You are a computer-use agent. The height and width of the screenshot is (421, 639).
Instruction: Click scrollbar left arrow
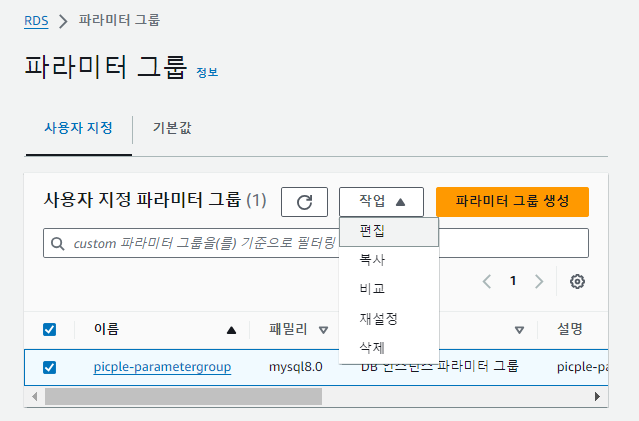click(x=37, y=396)
